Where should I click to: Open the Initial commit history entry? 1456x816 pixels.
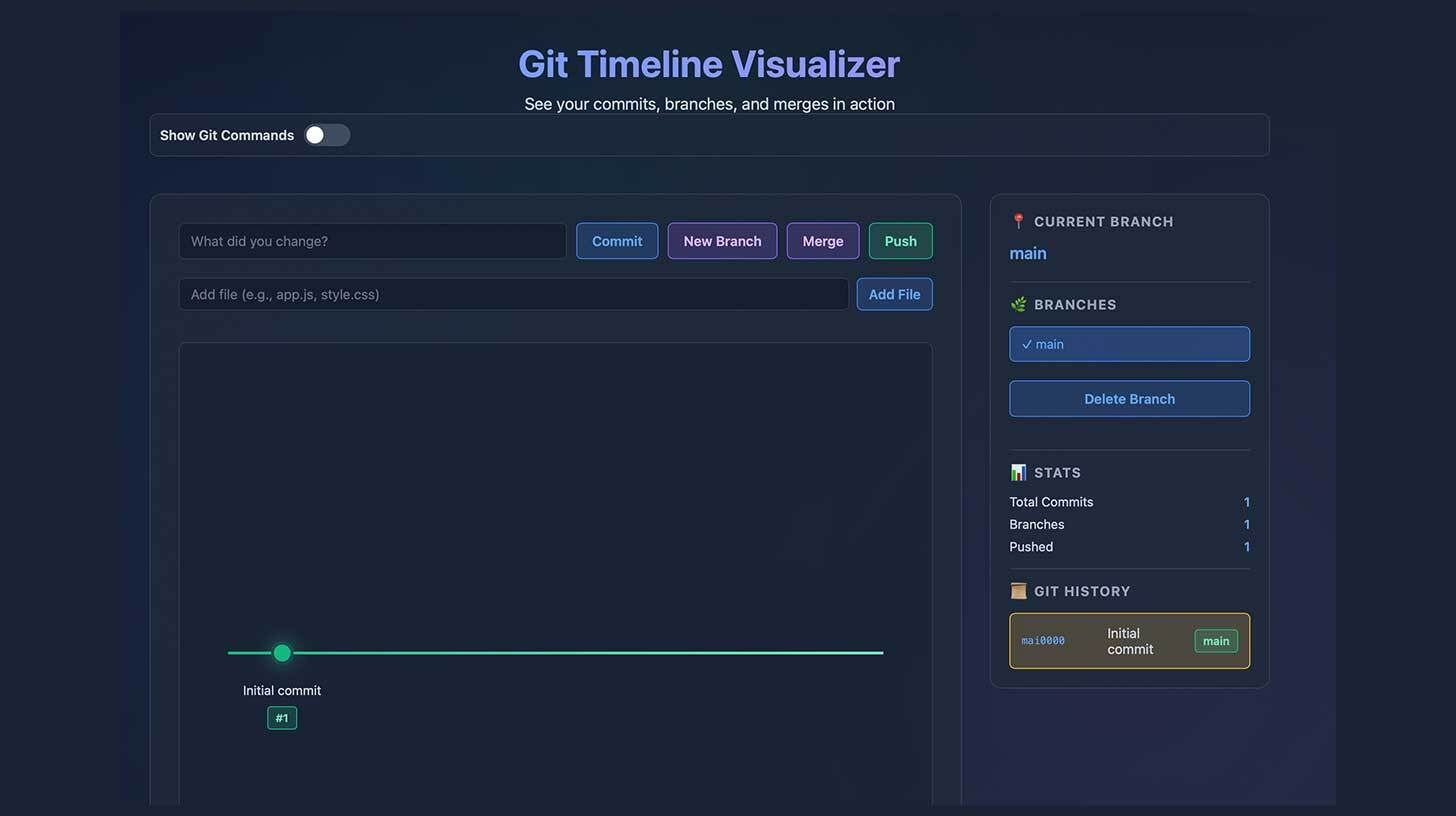pos(1130,641)
